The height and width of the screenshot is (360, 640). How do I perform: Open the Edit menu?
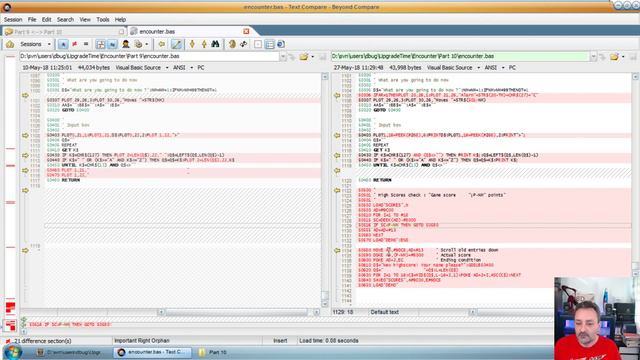click(x=47, y=20)
